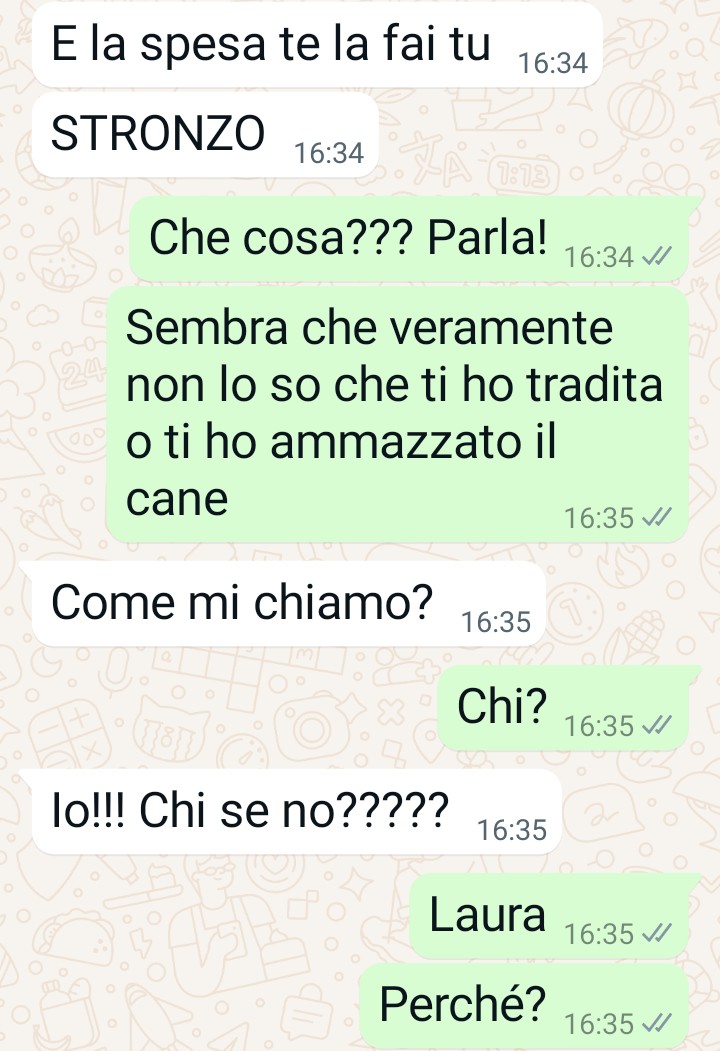Select the 'STRONZO' message bubble
The height and width of the screenshot is (1051, 720).
(x=205, y=135)
